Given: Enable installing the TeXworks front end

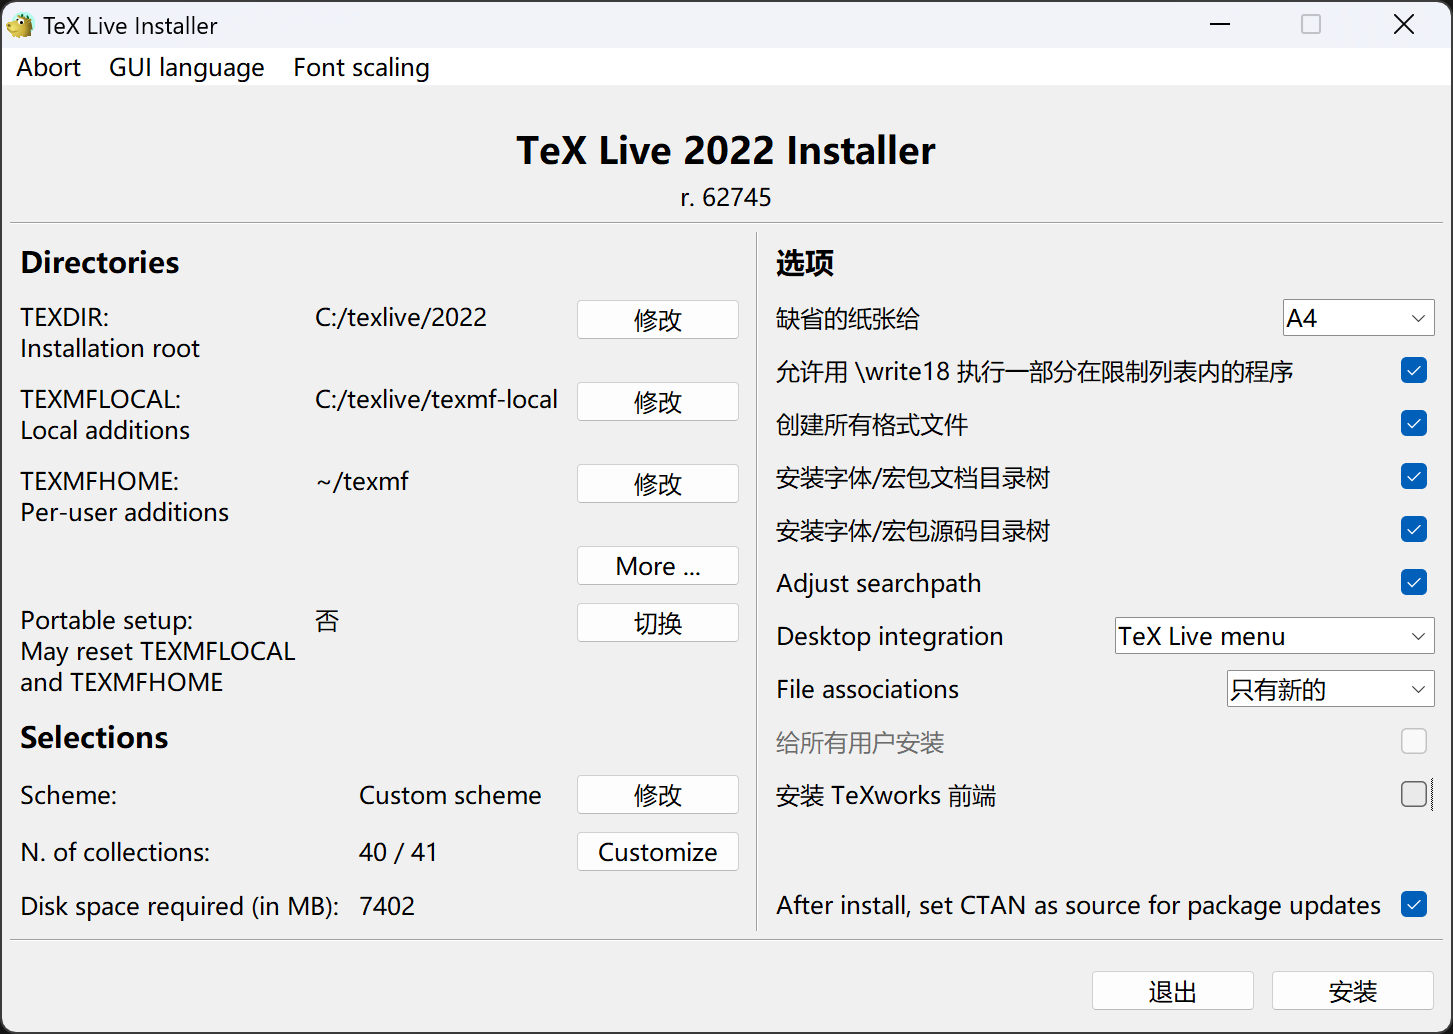Looking at the screenshot, I should (x=1414, y=794).
